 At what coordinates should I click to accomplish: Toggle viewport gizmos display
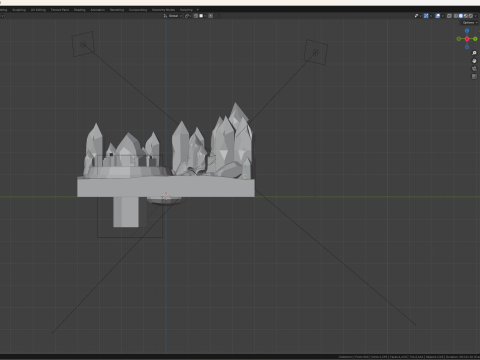point(426,16)
